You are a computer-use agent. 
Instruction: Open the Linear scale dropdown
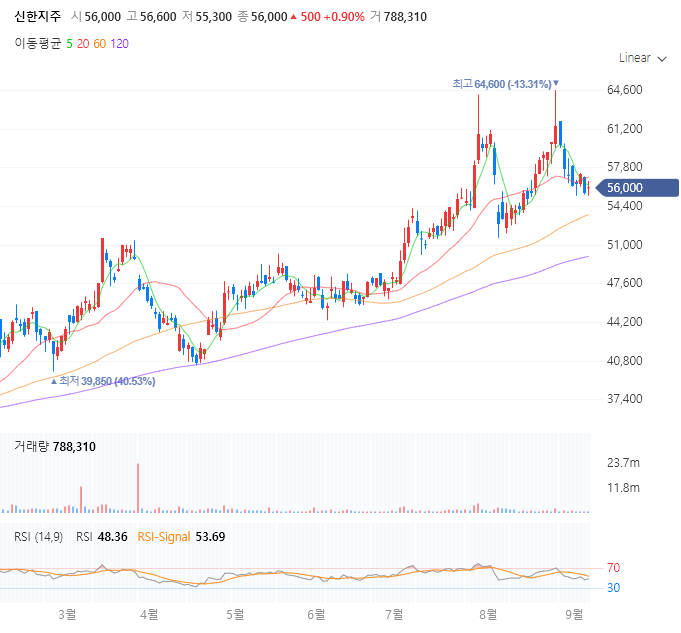pyautogui.click(x=642, y=58)
